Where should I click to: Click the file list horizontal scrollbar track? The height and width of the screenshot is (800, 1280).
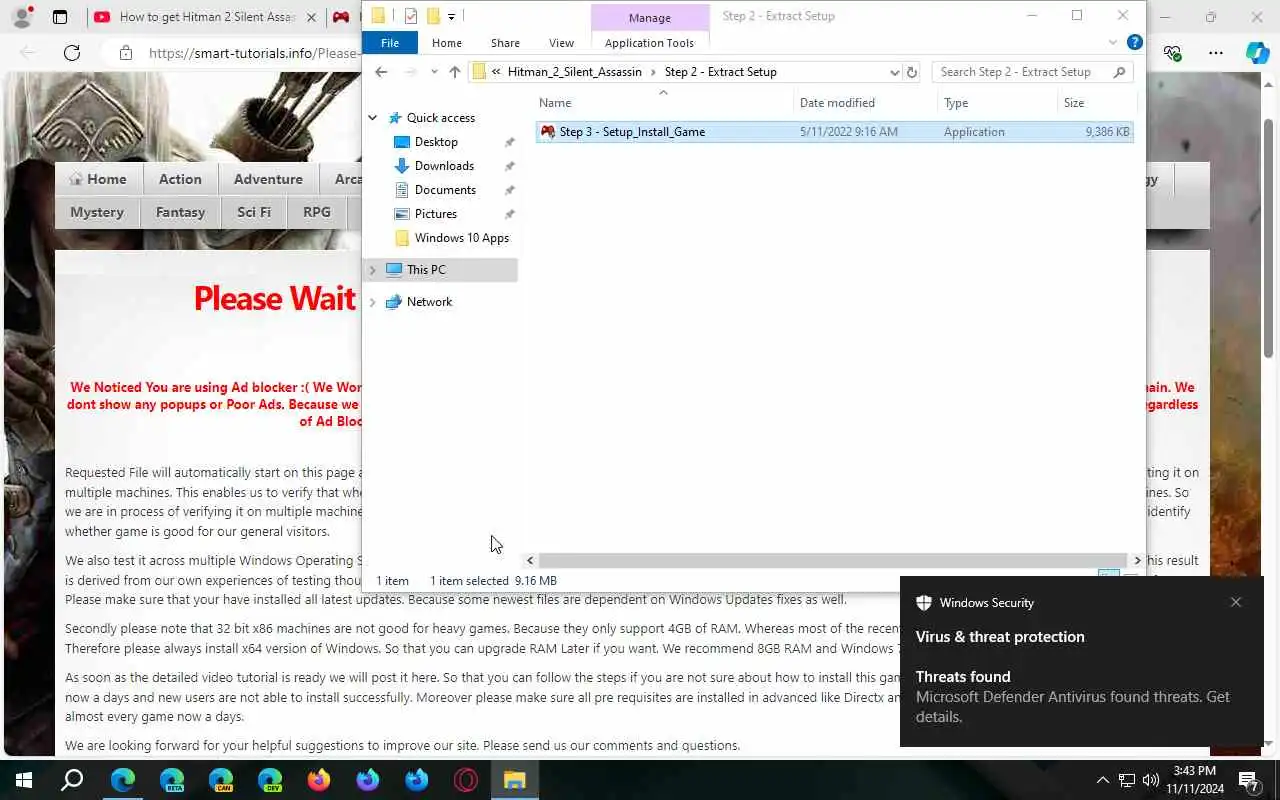coord(833,561)
